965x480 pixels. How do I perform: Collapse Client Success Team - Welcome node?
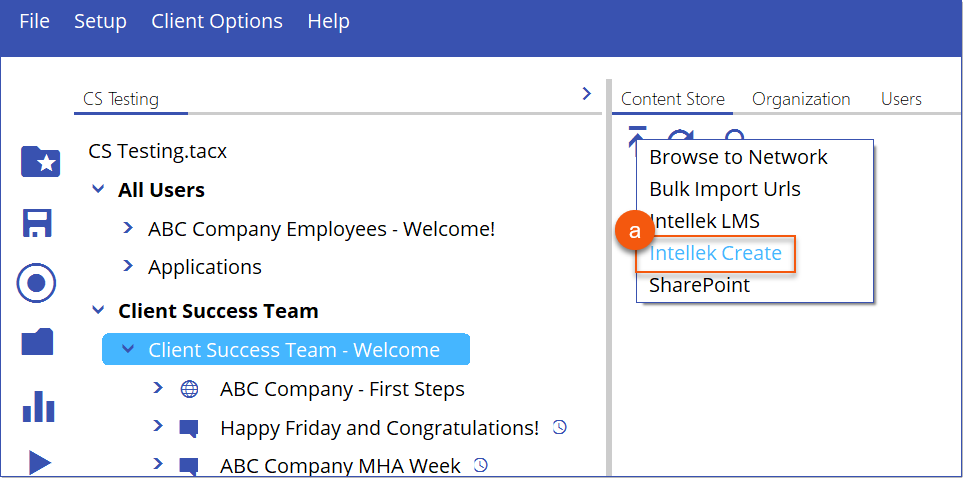(x=128, y=349)
